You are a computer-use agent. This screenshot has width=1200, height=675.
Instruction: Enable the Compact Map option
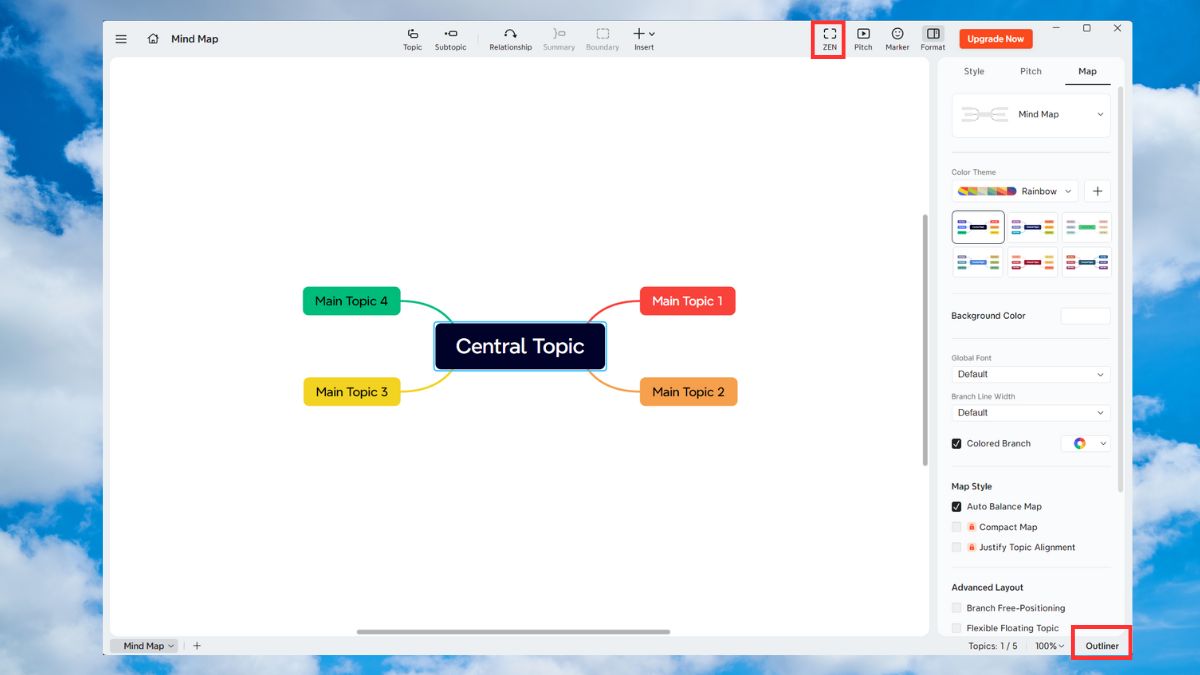(x=956, y=527)
